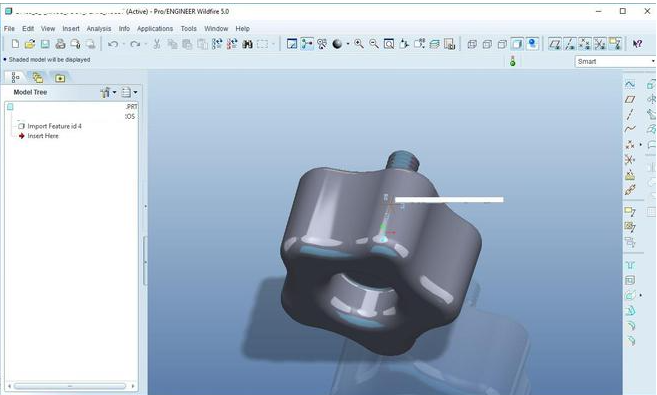Click the Print icon in the toolbar

pyautogui.click(x=60, y=44)
